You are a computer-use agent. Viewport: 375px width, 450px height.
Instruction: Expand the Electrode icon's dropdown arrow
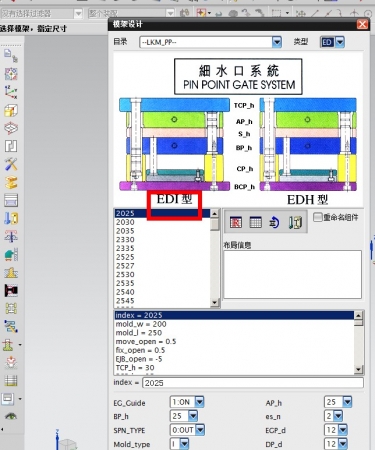click(20, 345)
